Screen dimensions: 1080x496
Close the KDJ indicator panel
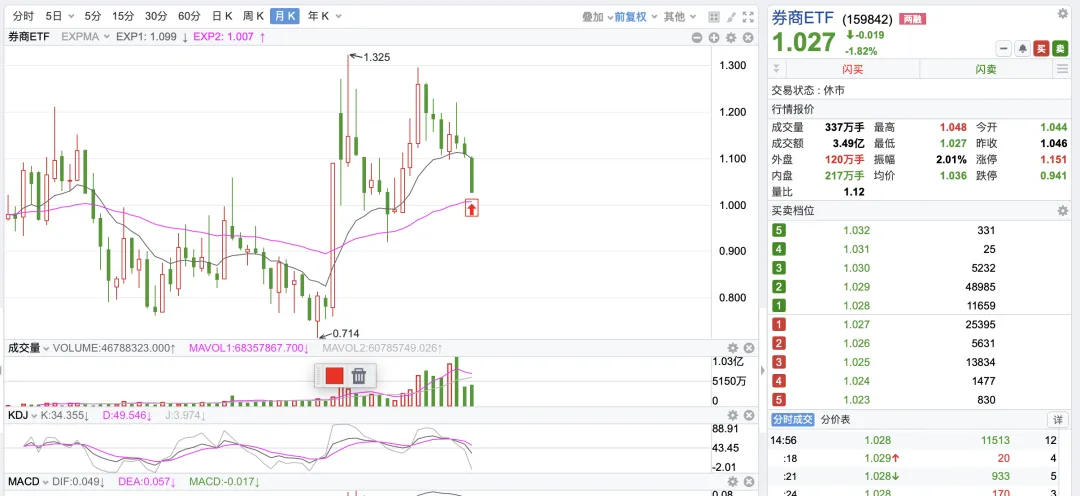point(749,415)
